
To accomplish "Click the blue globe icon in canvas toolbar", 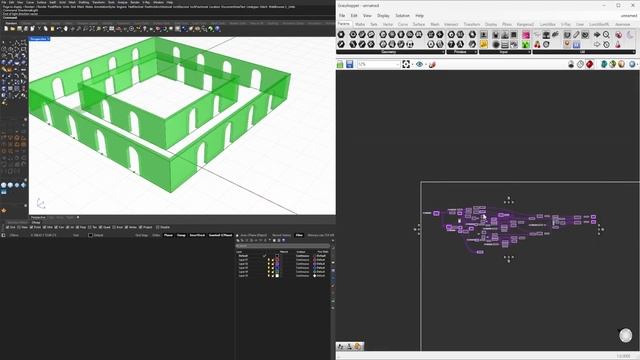I will [632, 64].
